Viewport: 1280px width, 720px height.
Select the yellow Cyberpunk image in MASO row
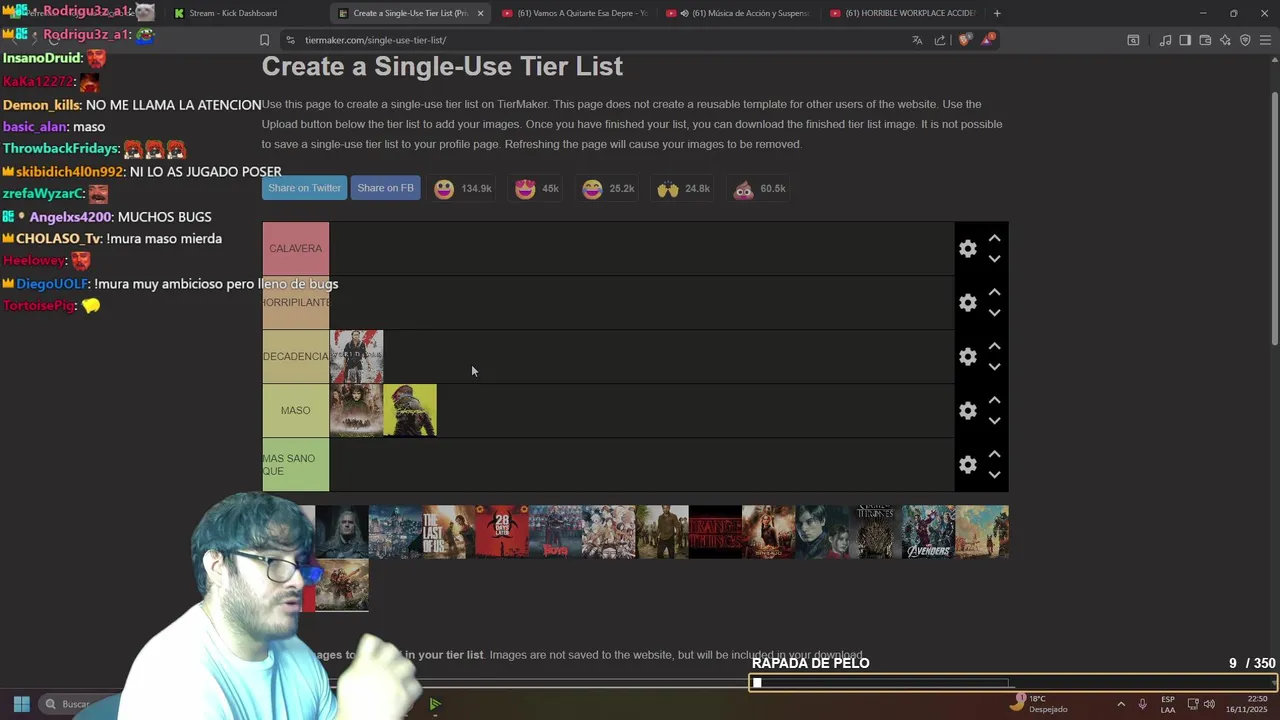(410, 411)
